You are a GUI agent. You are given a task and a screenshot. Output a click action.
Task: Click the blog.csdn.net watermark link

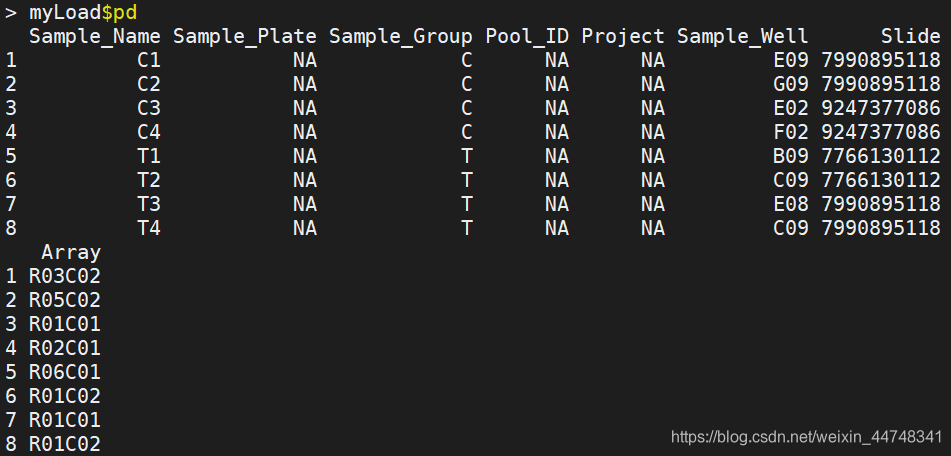(806, 438)
